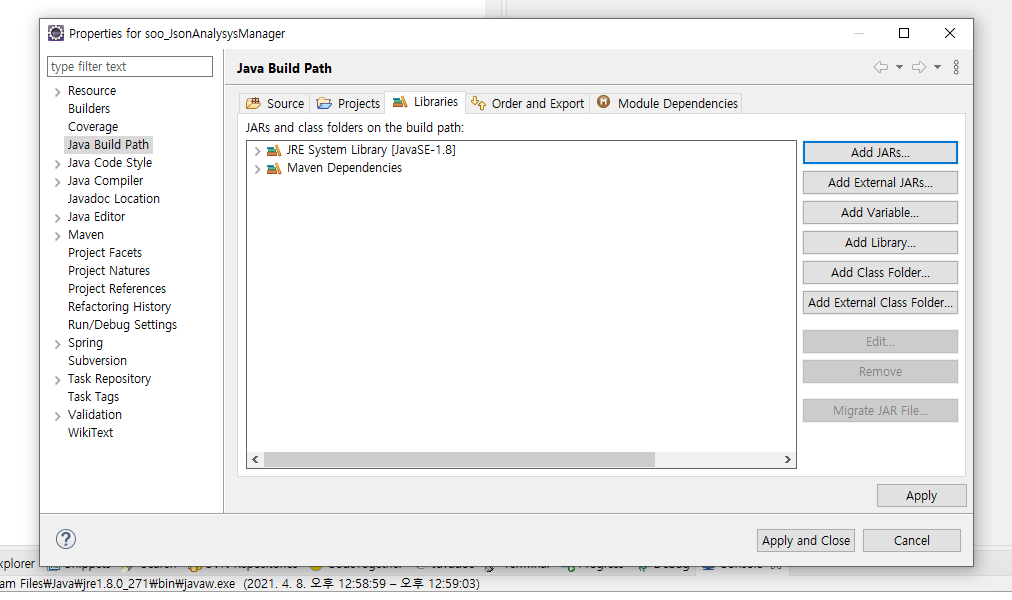Click the Add Library... button

point(880,243)
